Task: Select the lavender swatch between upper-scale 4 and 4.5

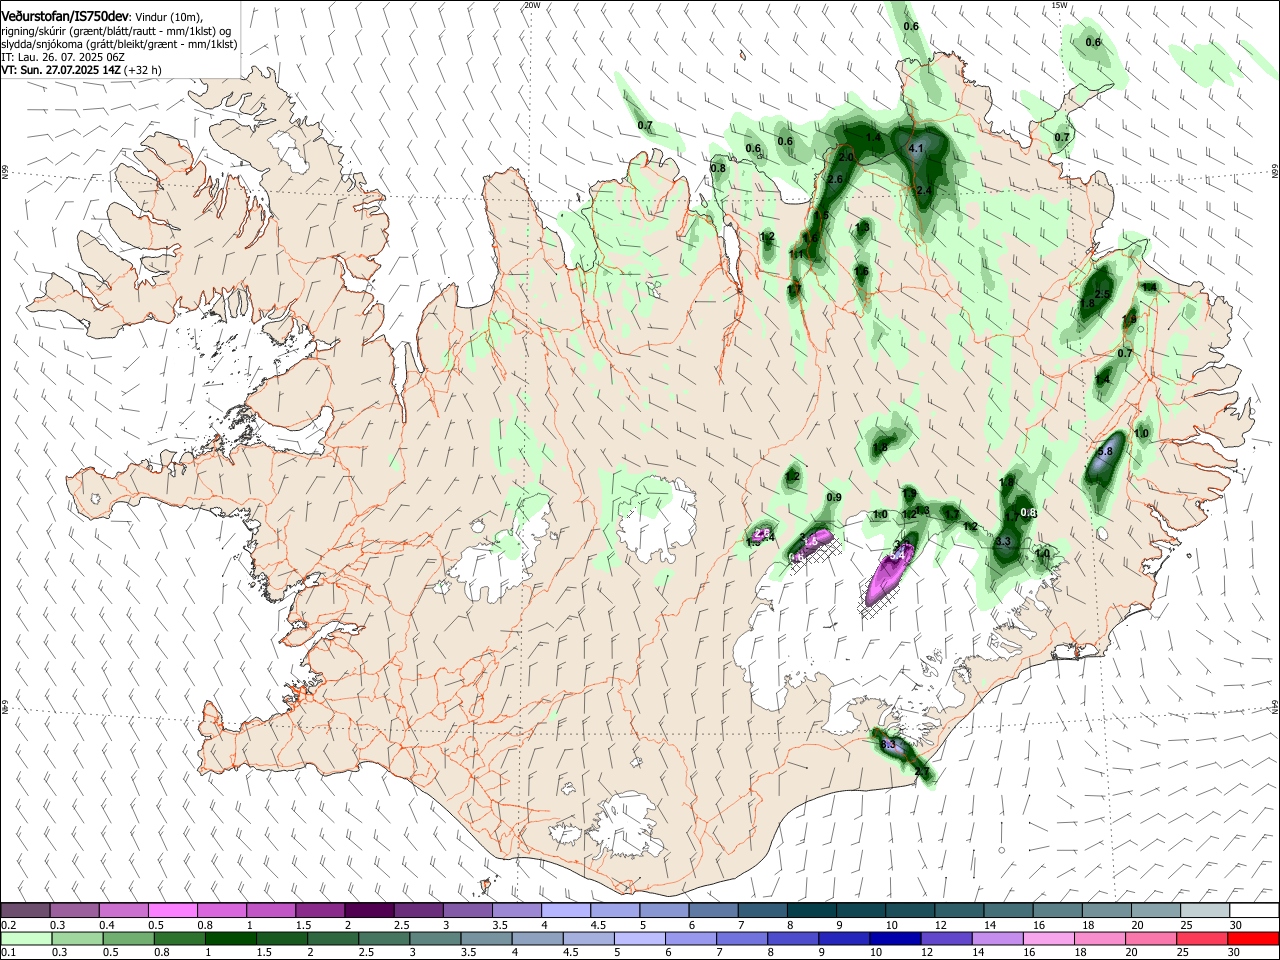Action: (x=566, y=911)
